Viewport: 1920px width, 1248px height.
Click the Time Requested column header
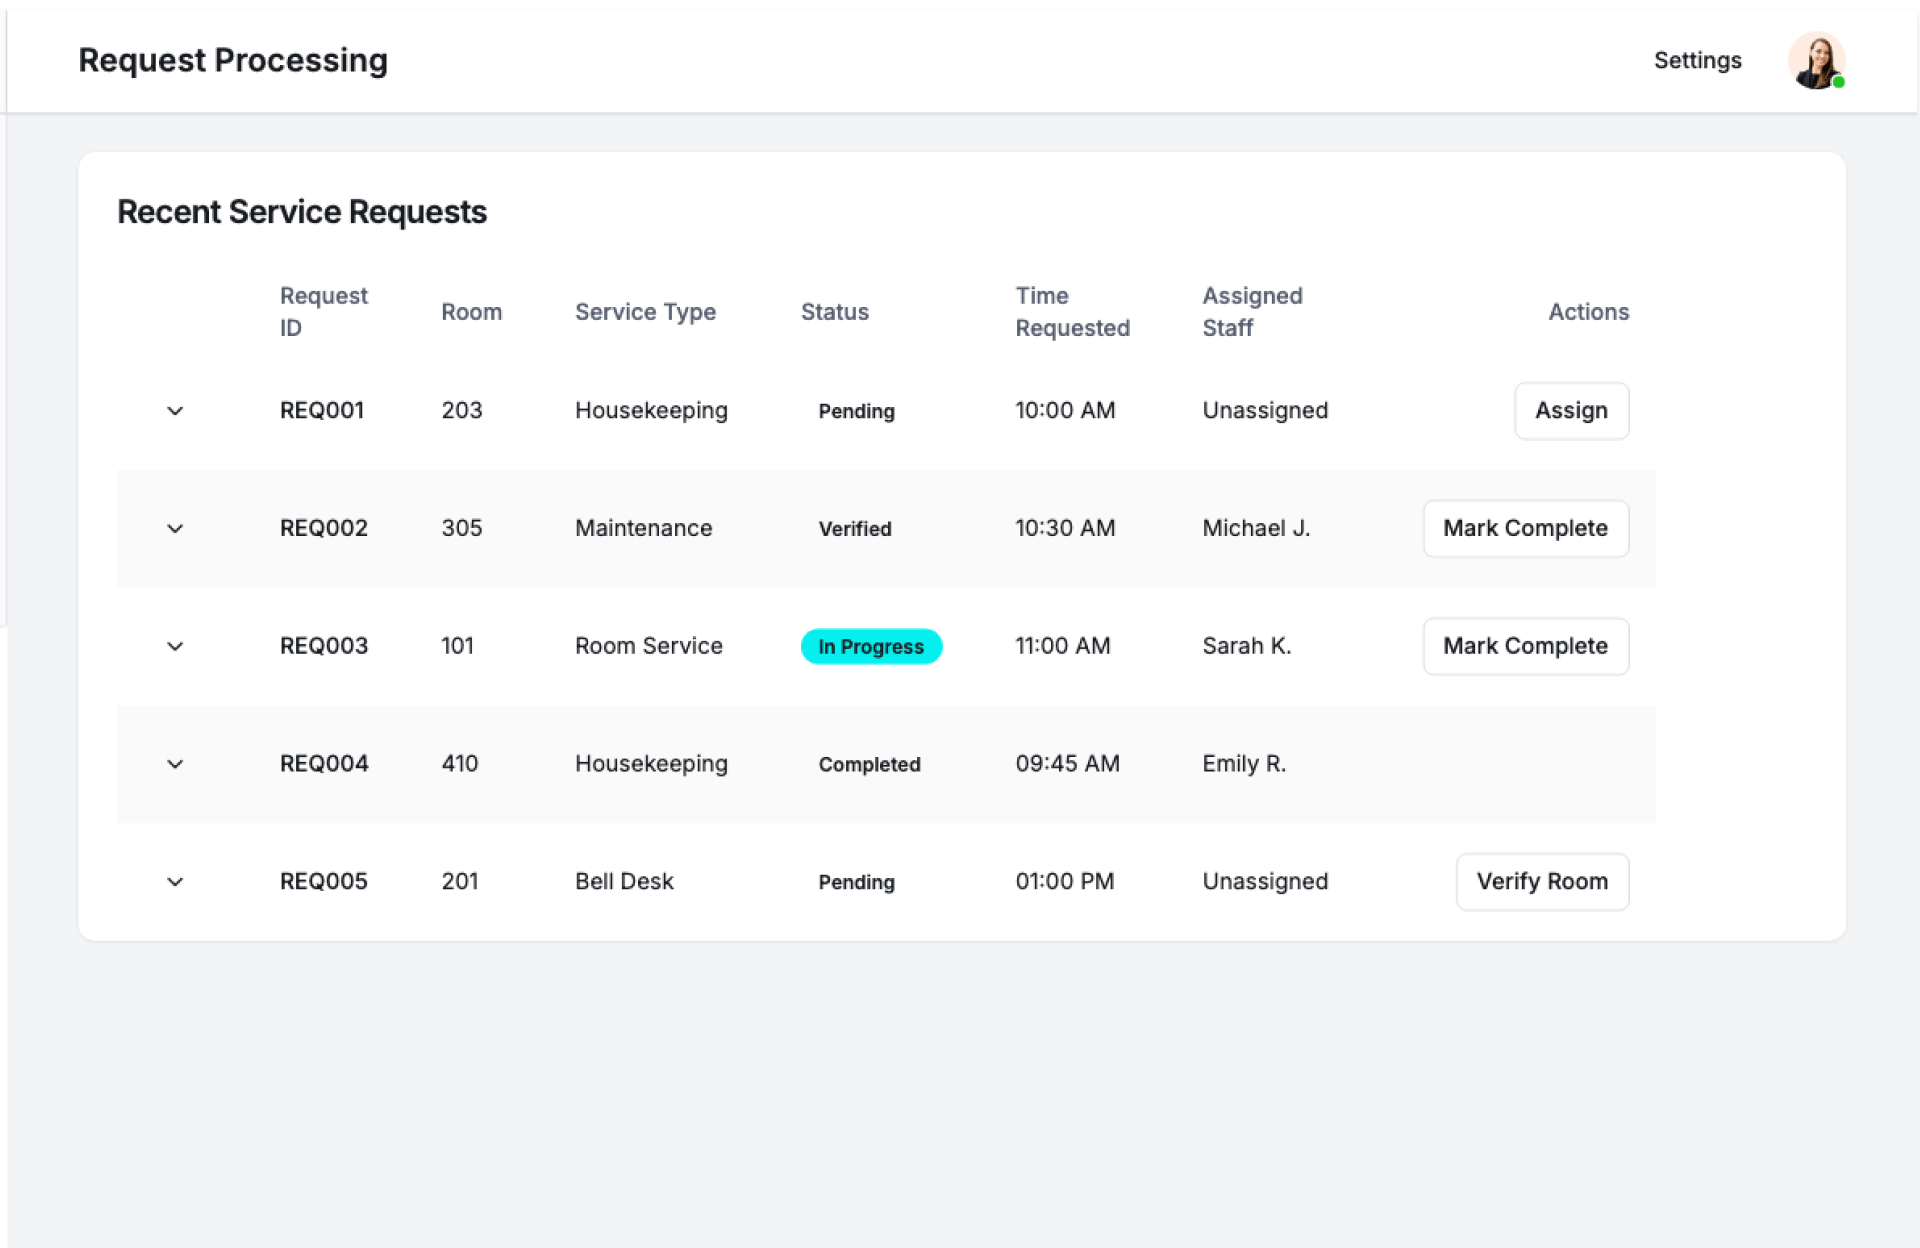(x=1072, y=312)
